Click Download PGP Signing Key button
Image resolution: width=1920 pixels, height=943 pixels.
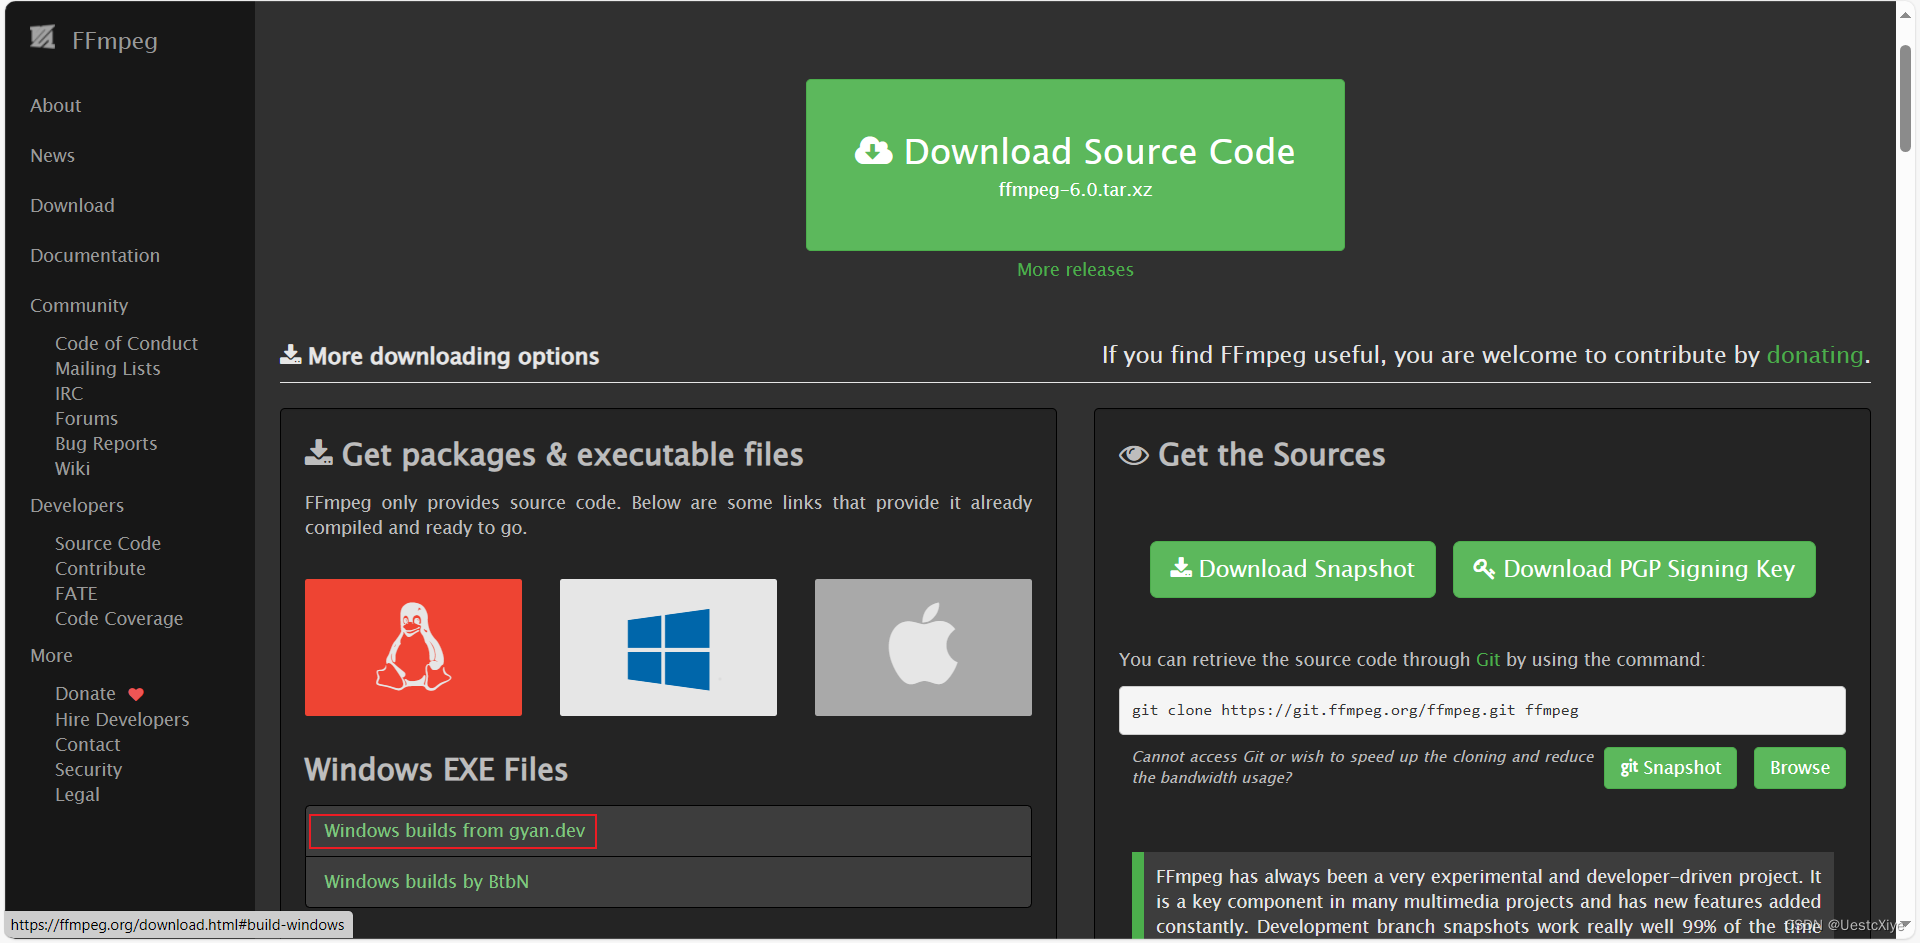point(1633,569)
